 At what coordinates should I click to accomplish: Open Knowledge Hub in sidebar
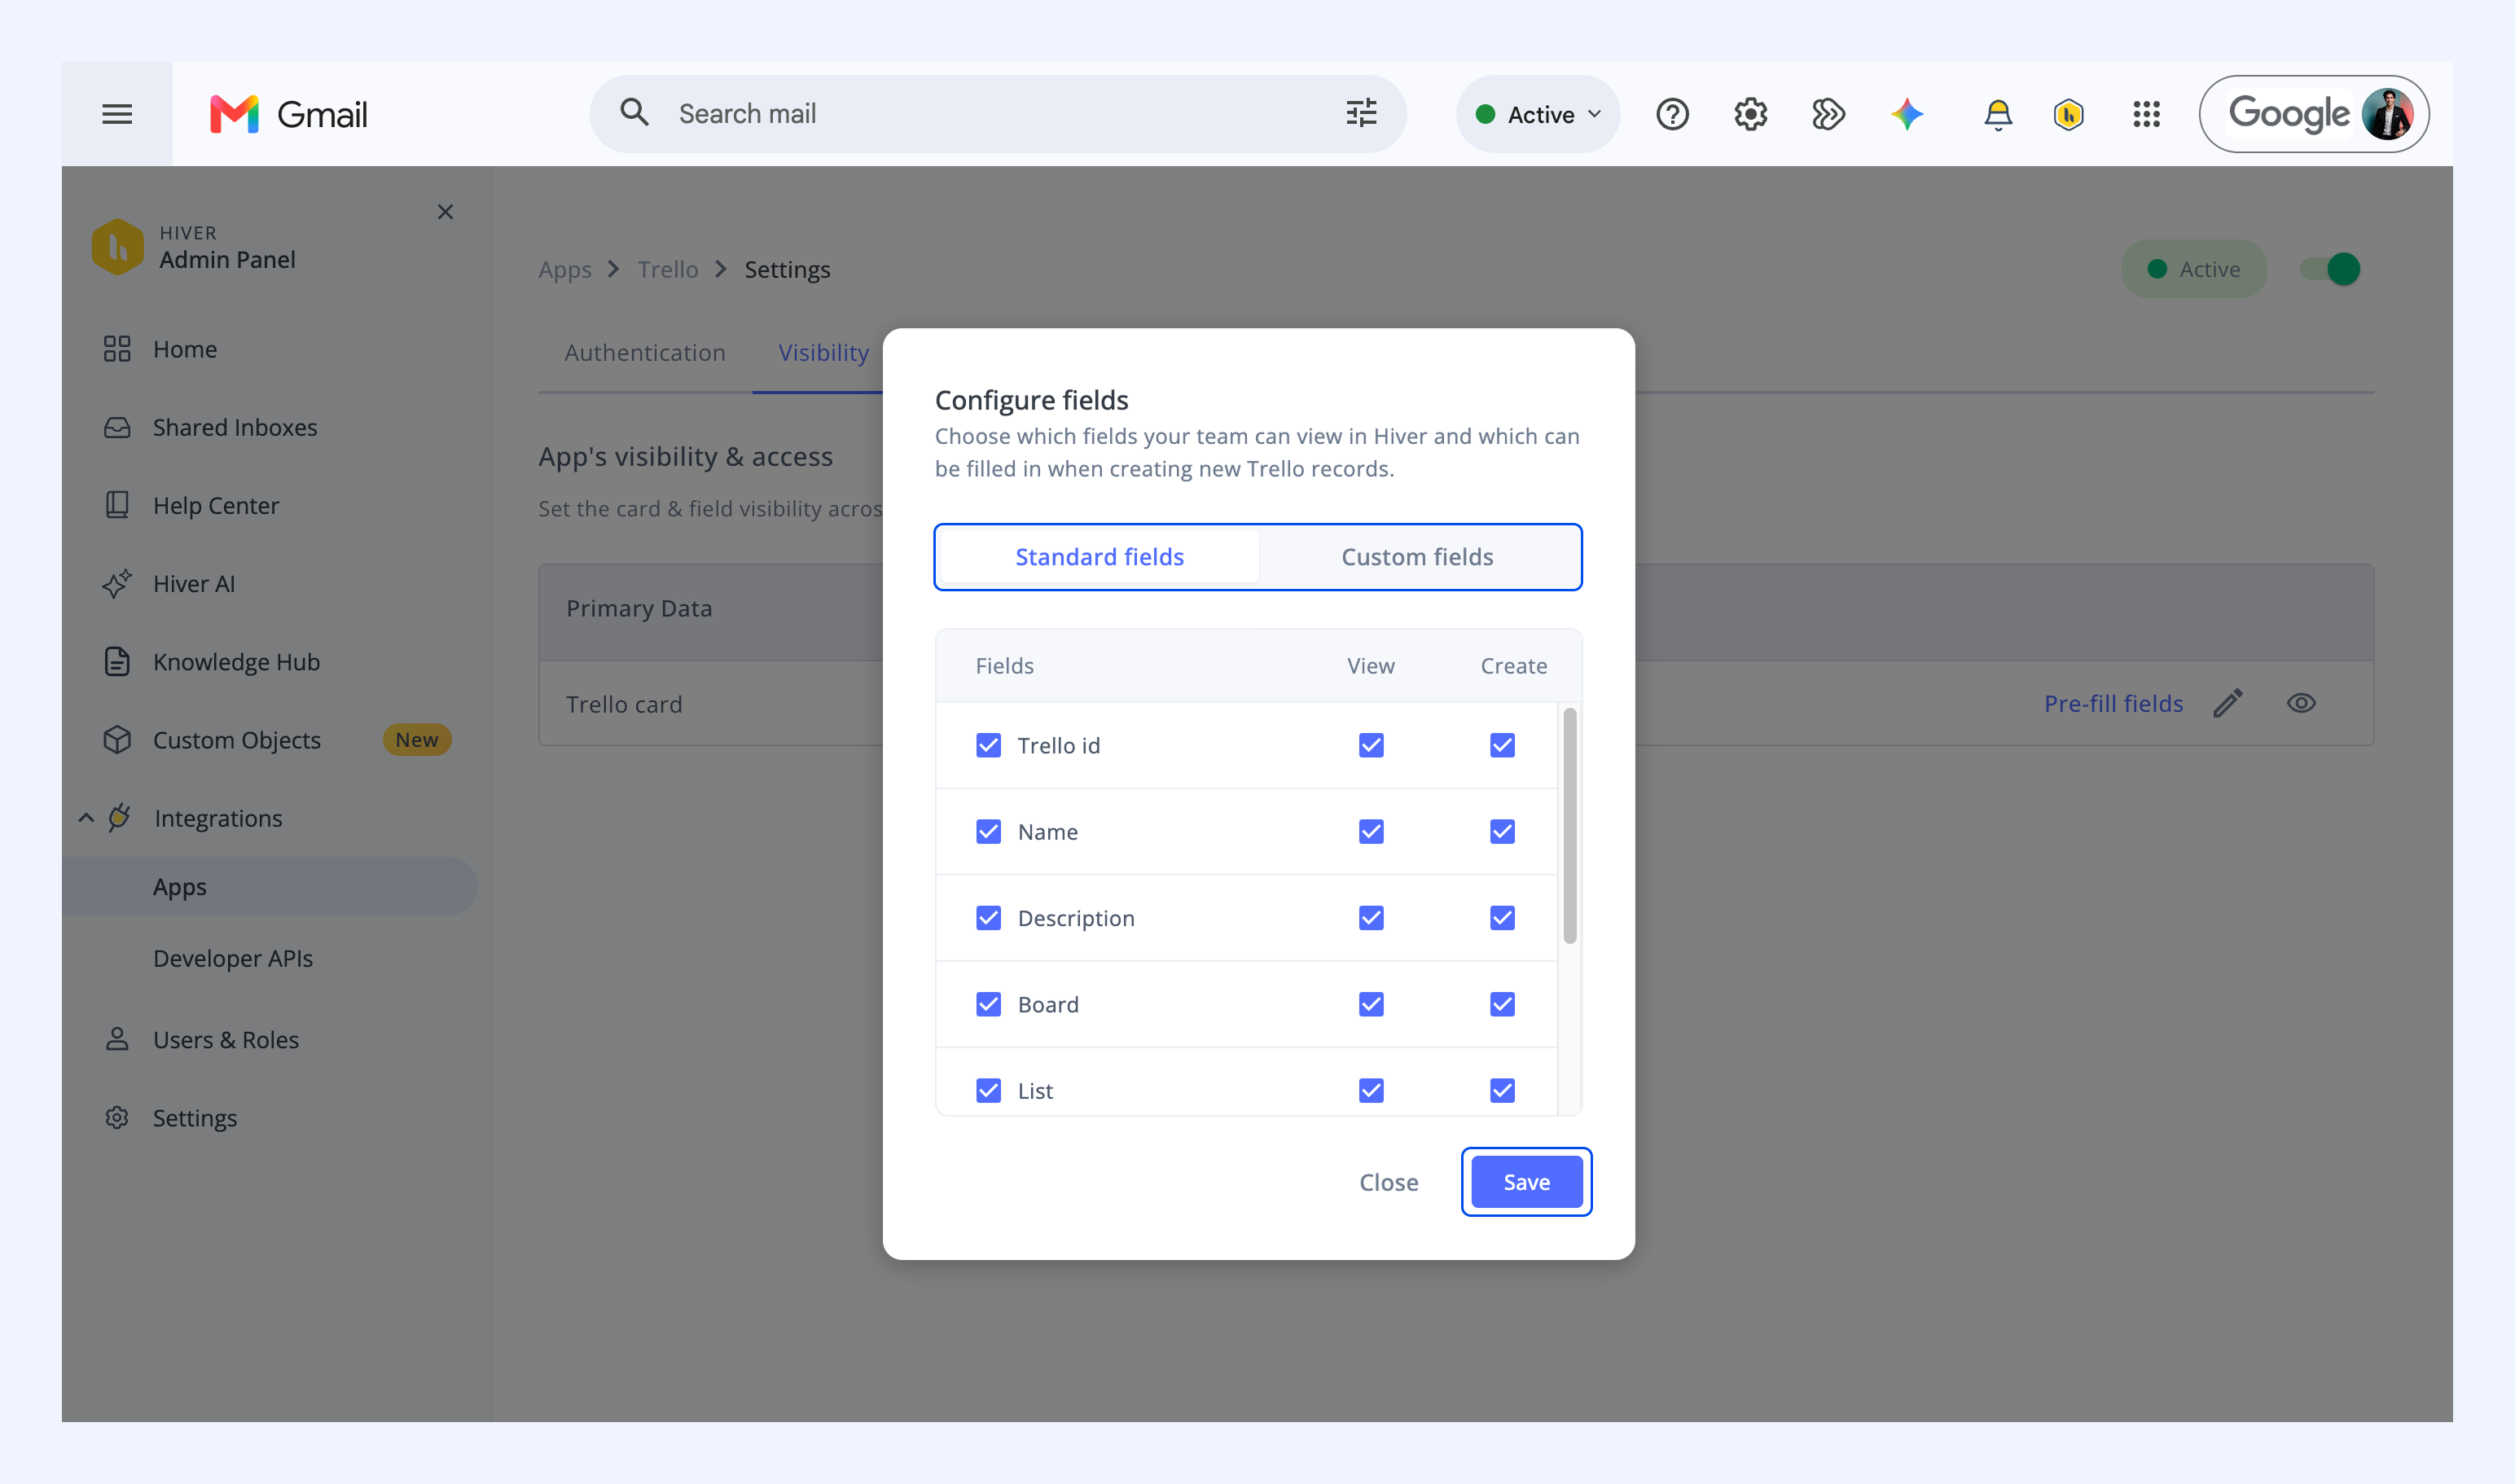point(236,661)
